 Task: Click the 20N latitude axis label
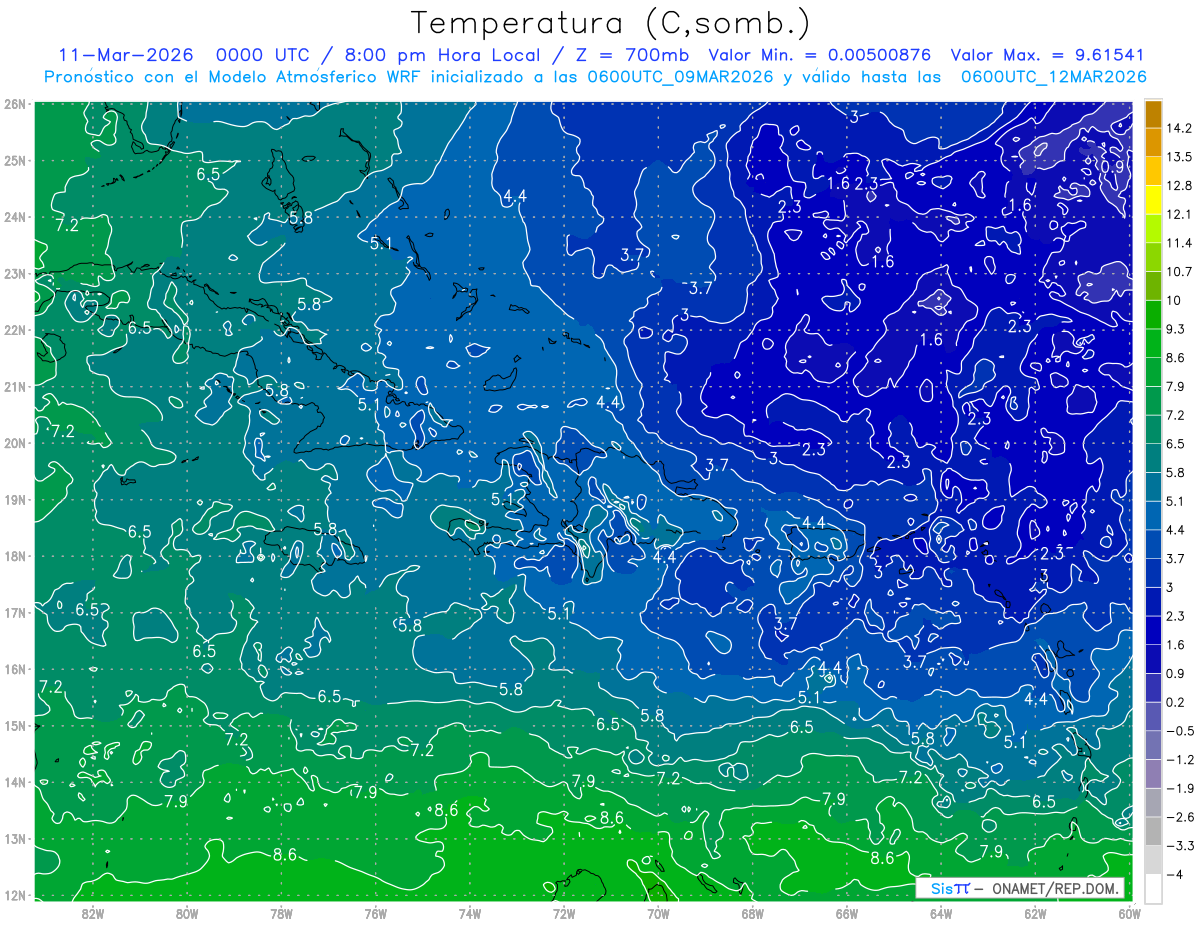pyautogui.click(x=14, y=443)
